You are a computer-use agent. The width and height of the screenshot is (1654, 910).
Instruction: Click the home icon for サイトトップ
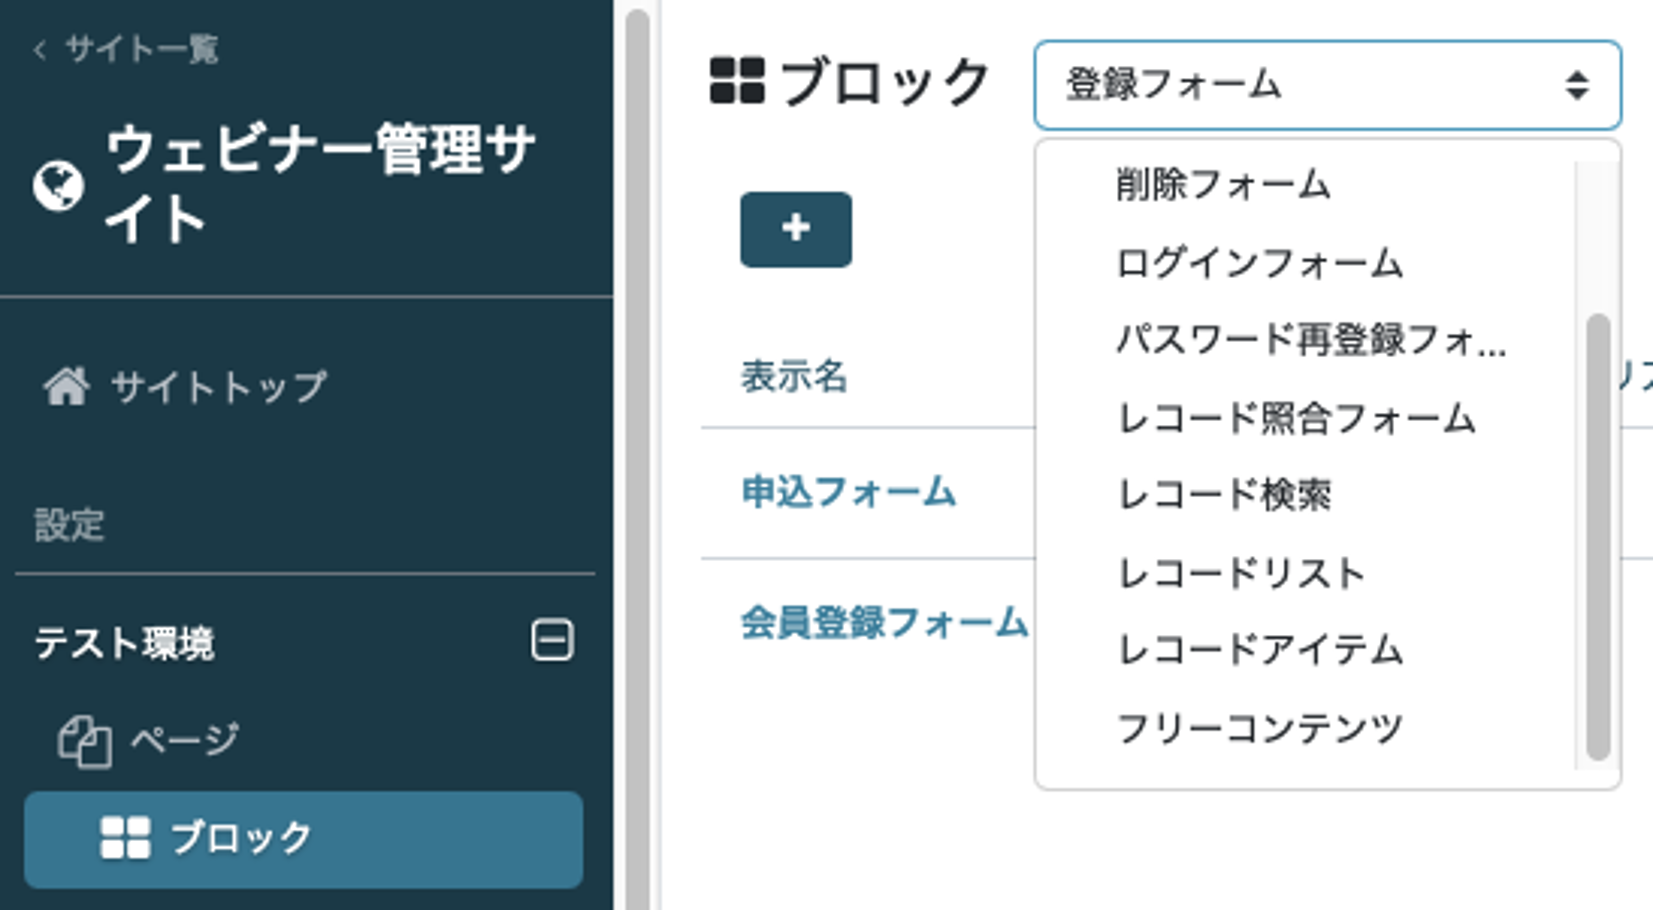pos(66,386)
